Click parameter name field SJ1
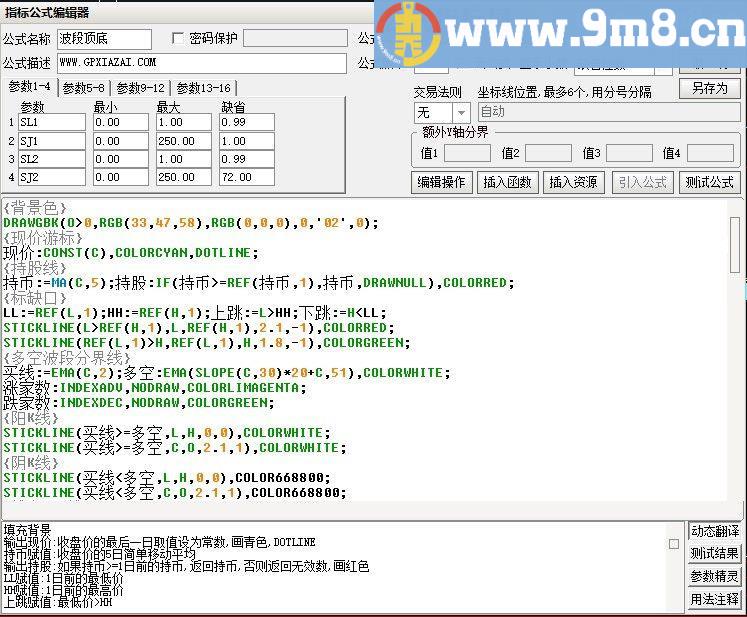The height and width of the screenshot is (617, 747). point(52,141)
